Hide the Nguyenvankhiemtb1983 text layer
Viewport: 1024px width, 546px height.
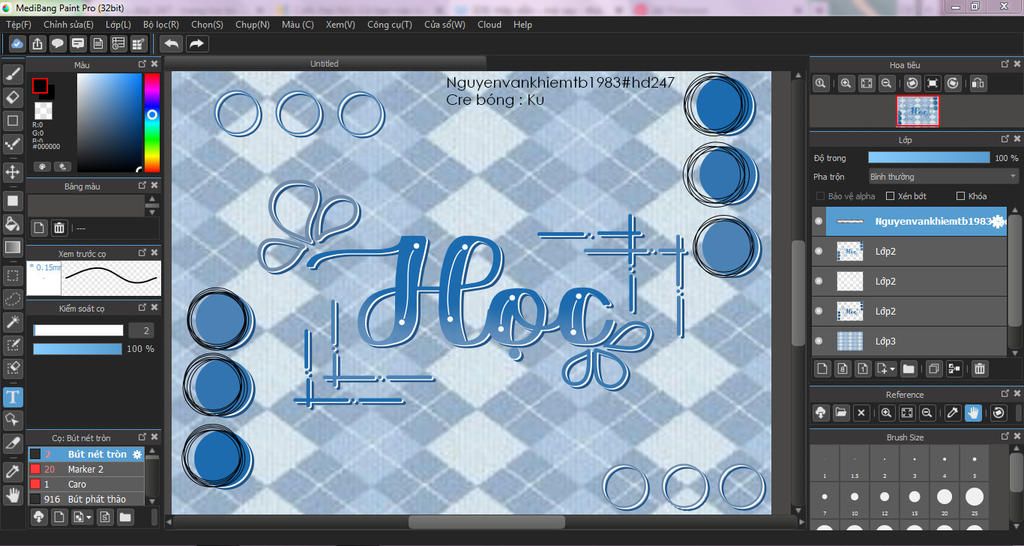click(x=818, y=221)
